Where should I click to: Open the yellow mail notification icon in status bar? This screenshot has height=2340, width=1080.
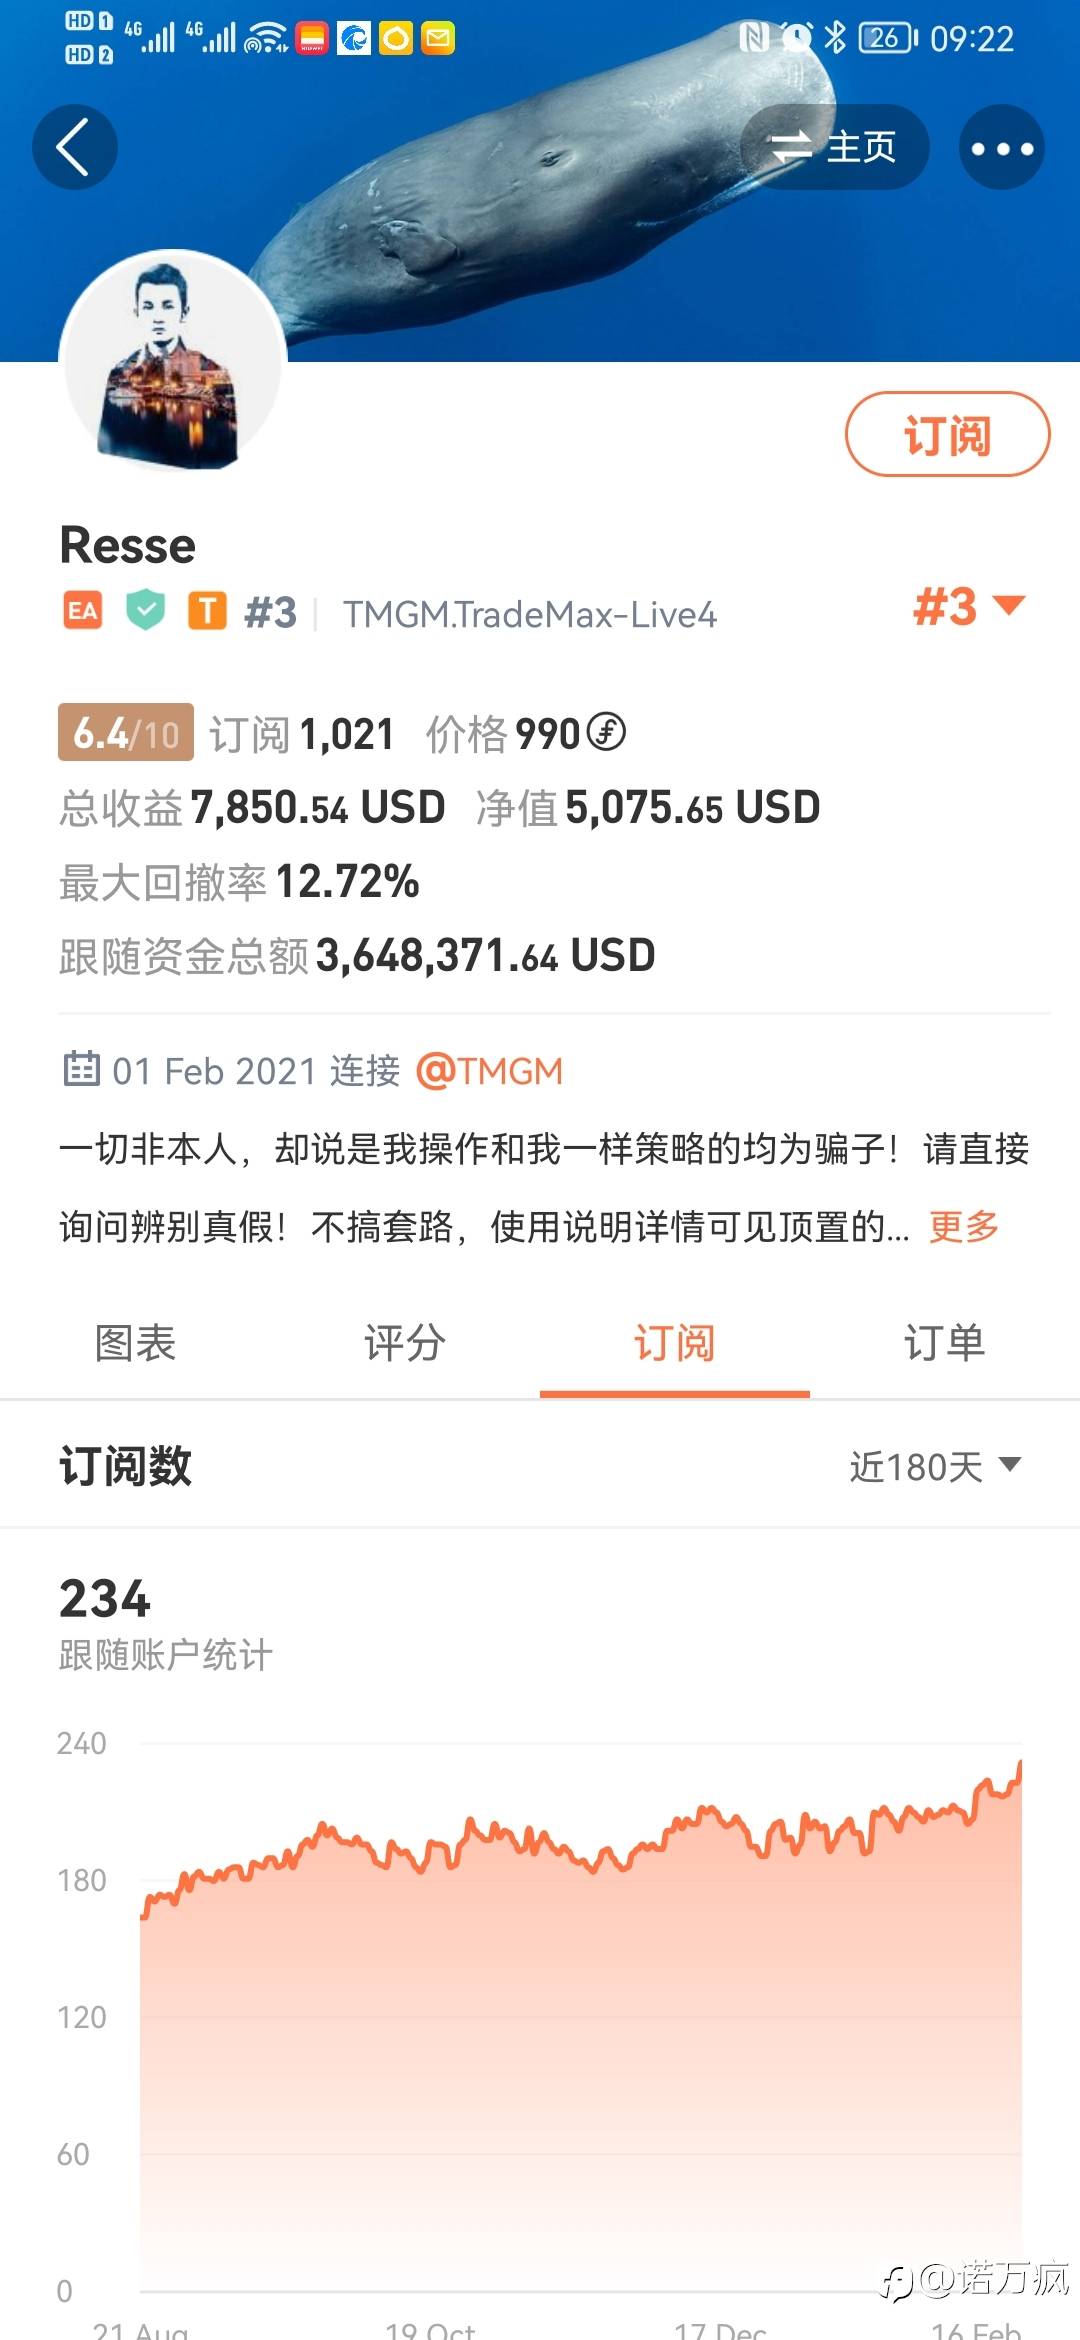(438, 38)
